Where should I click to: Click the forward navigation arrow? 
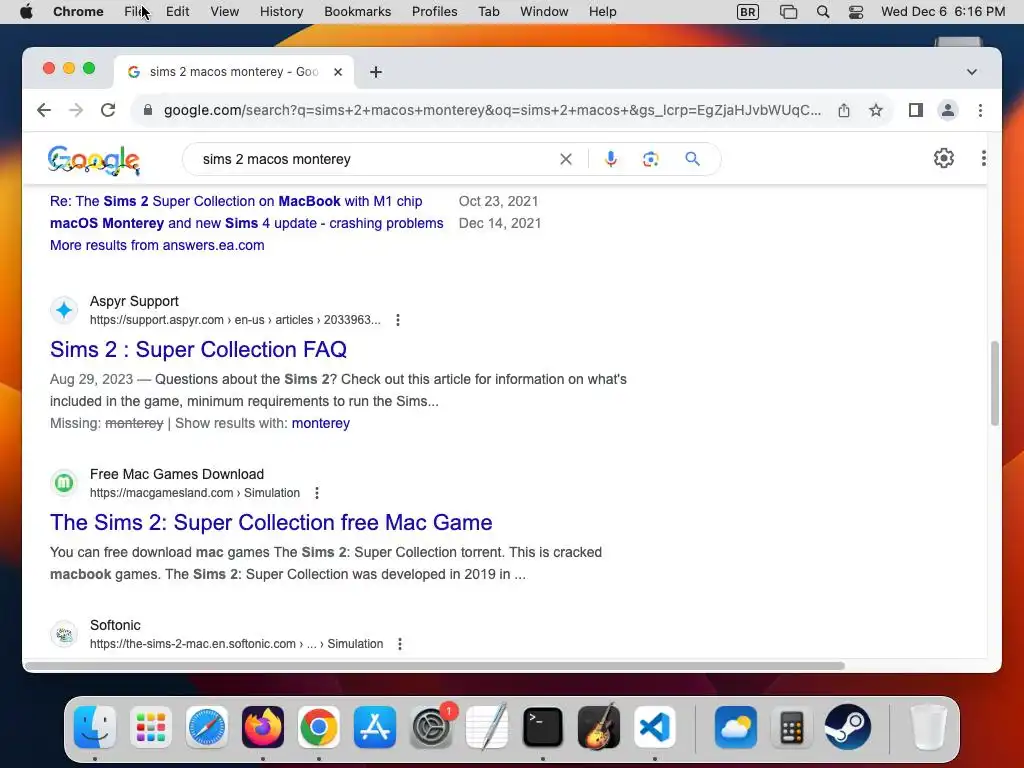coord(76,110)
